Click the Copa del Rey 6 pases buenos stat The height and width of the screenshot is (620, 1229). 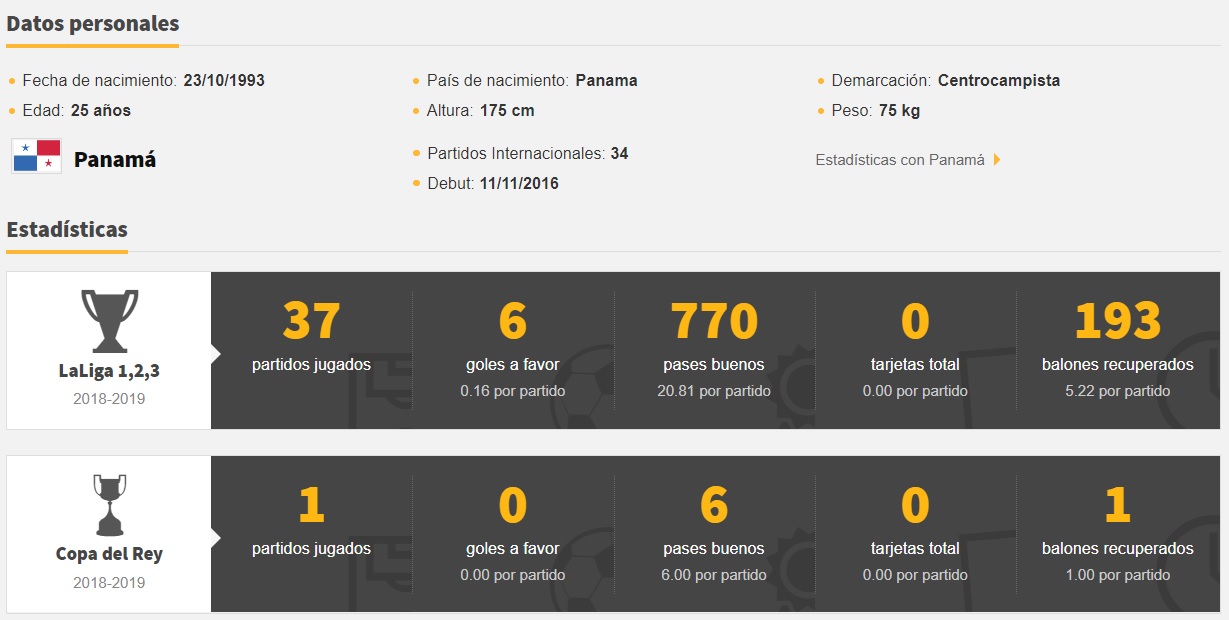[714, 506]
